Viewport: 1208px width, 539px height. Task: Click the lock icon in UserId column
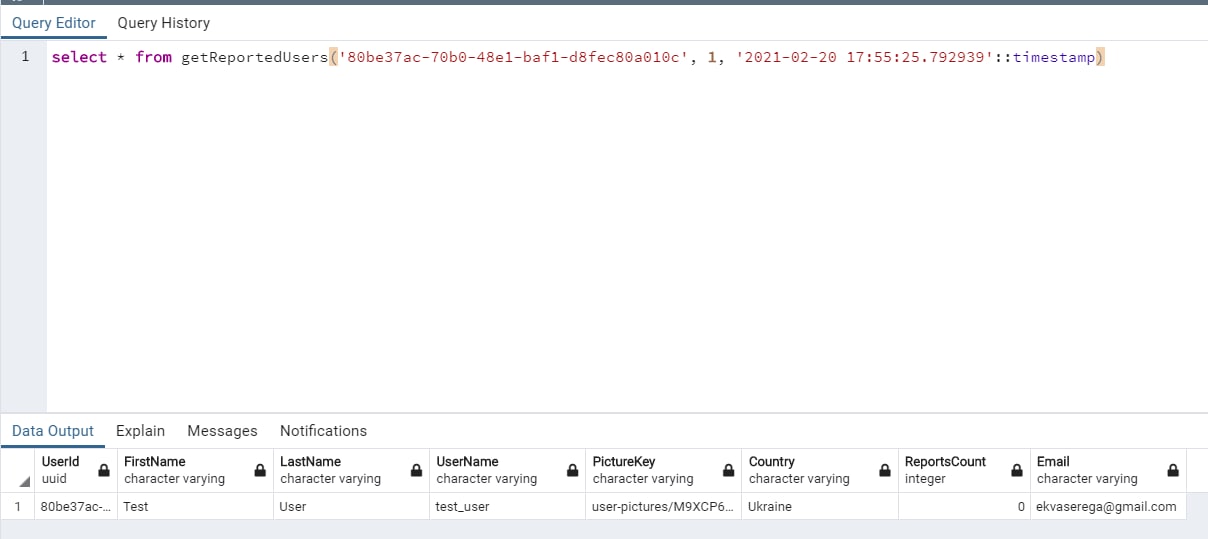pos(104,470)
